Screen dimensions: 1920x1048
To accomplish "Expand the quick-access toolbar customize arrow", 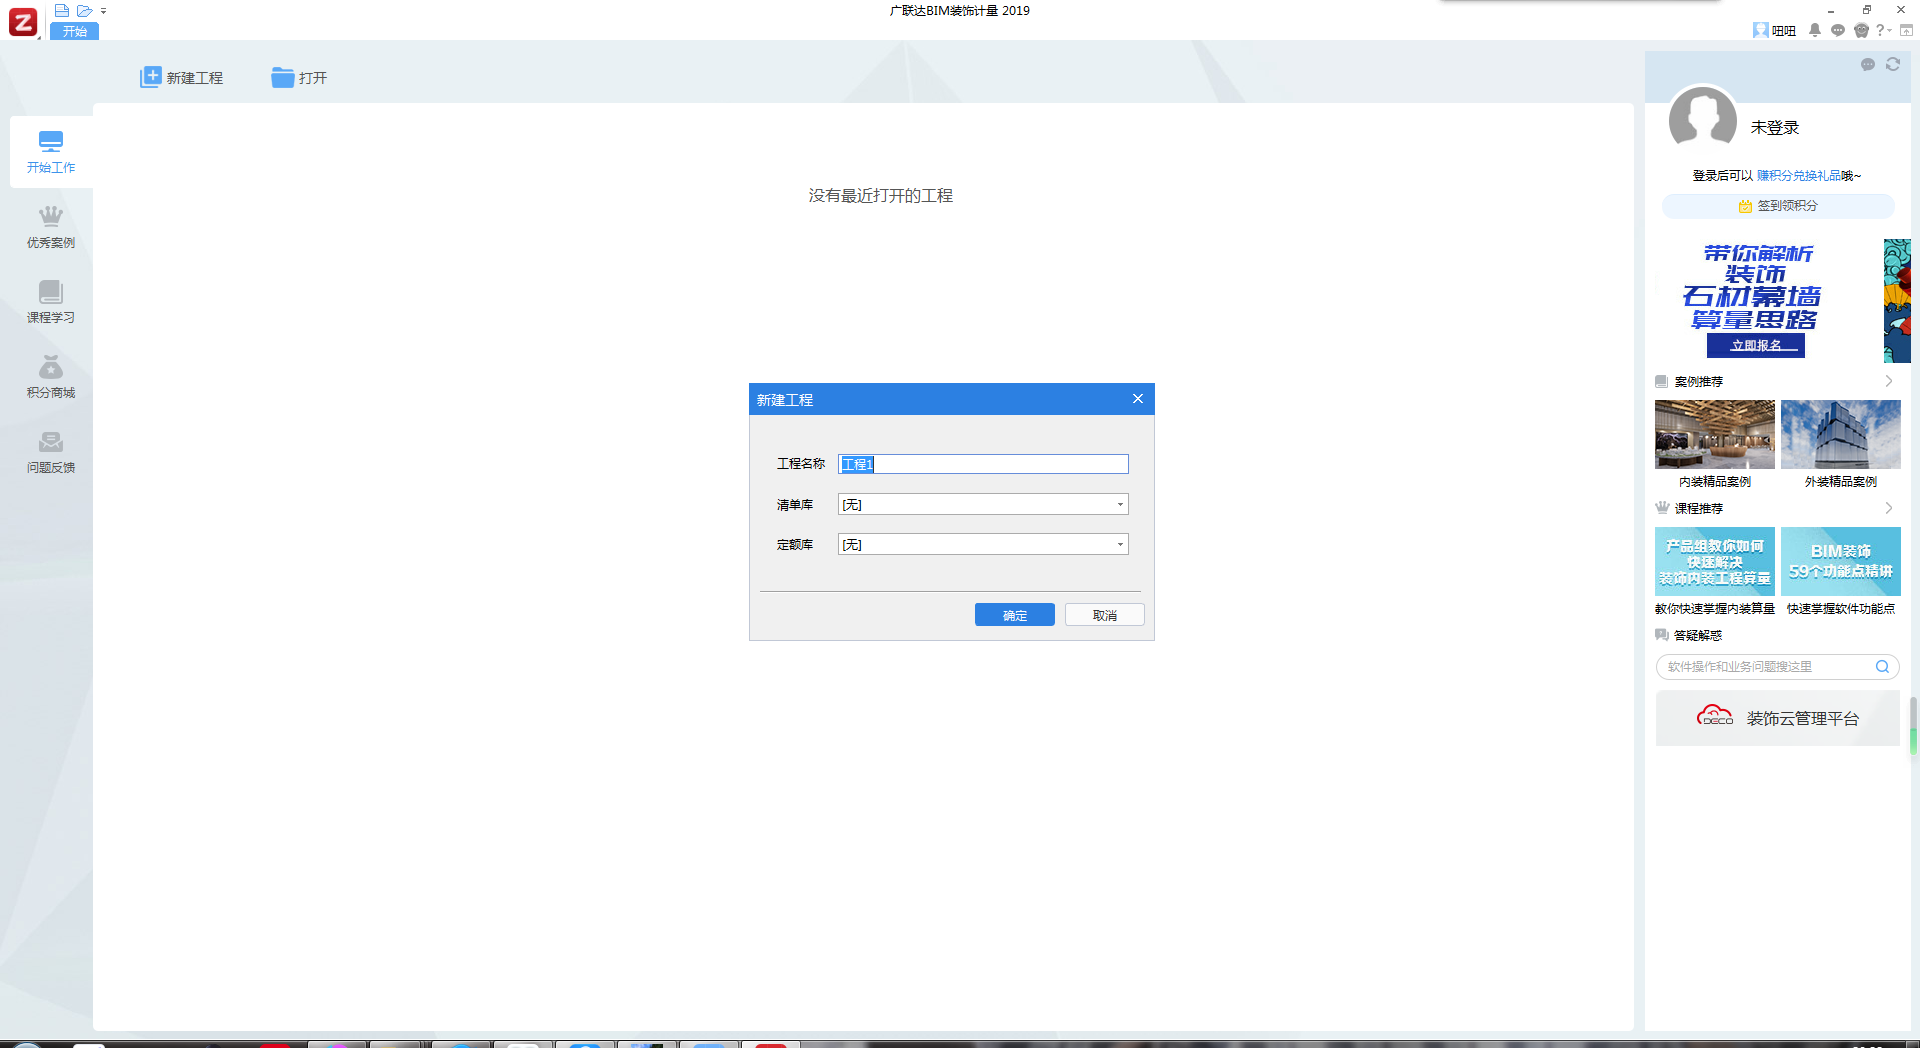I will (103, 11).
